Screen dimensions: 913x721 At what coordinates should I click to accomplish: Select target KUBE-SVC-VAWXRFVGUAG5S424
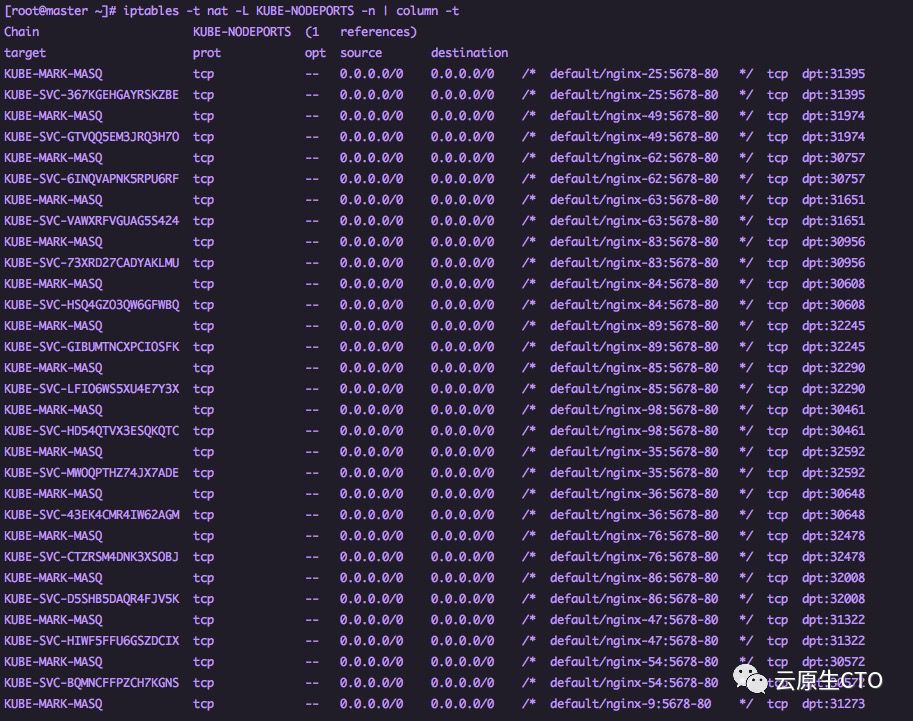(x=91, y=221)
